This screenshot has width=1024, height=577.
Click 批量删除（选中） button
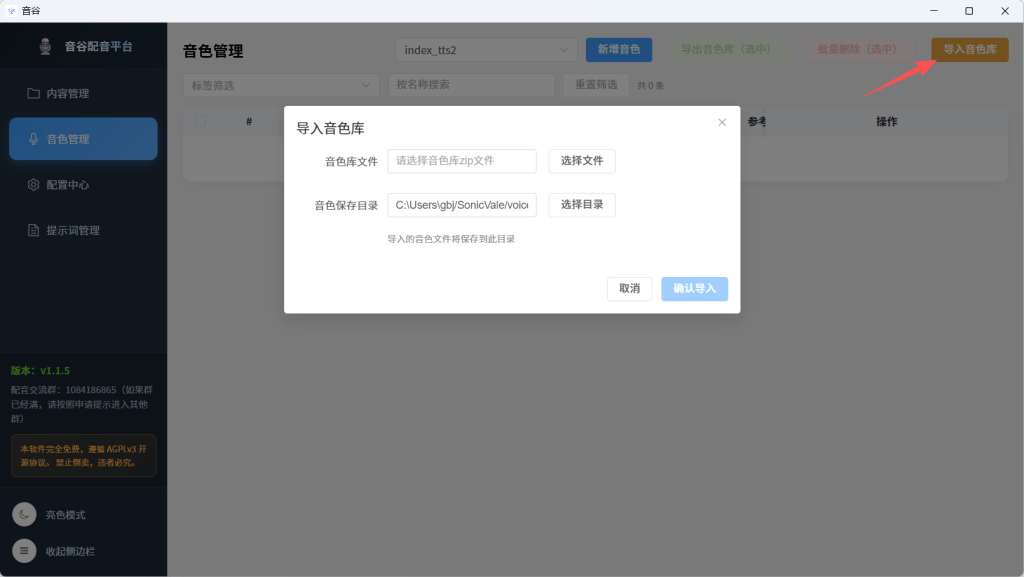pos(857,50)
